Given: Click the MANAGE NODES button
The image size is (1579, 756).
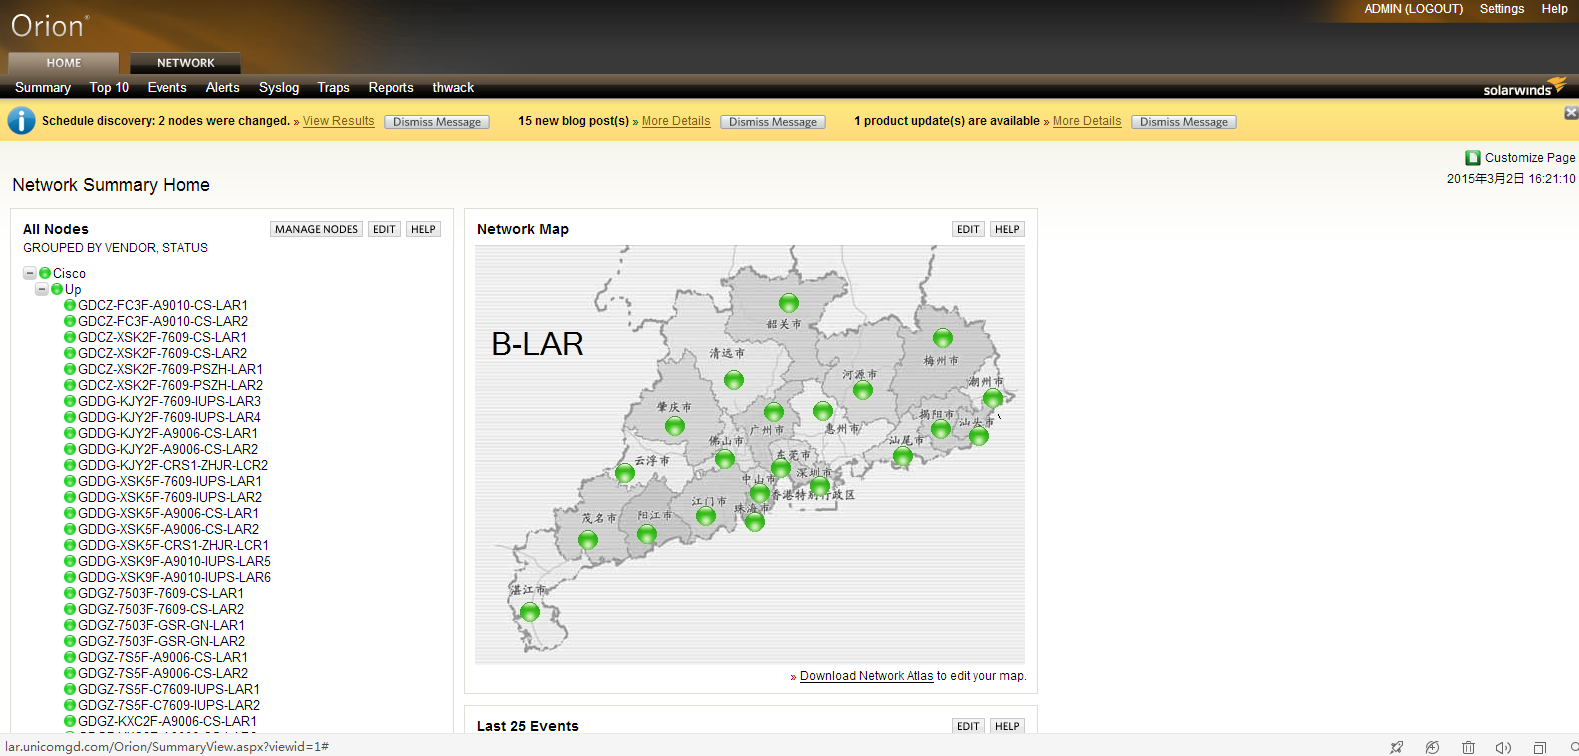Looking at the screenshot, I should coord(316,229).
